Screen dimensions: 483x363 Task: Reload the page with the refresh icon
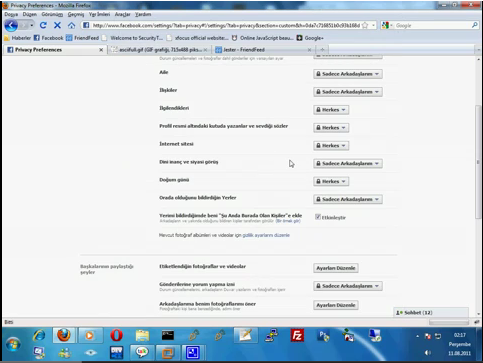(x=43, y=25)
